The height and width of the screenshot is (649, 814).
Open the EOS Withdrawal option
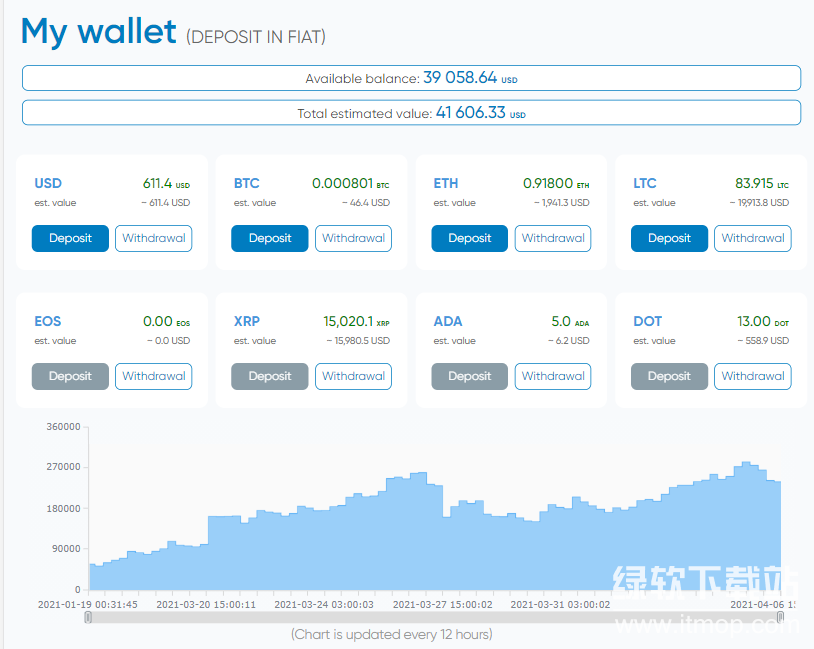pyautogui.click(x=153, y=376)
